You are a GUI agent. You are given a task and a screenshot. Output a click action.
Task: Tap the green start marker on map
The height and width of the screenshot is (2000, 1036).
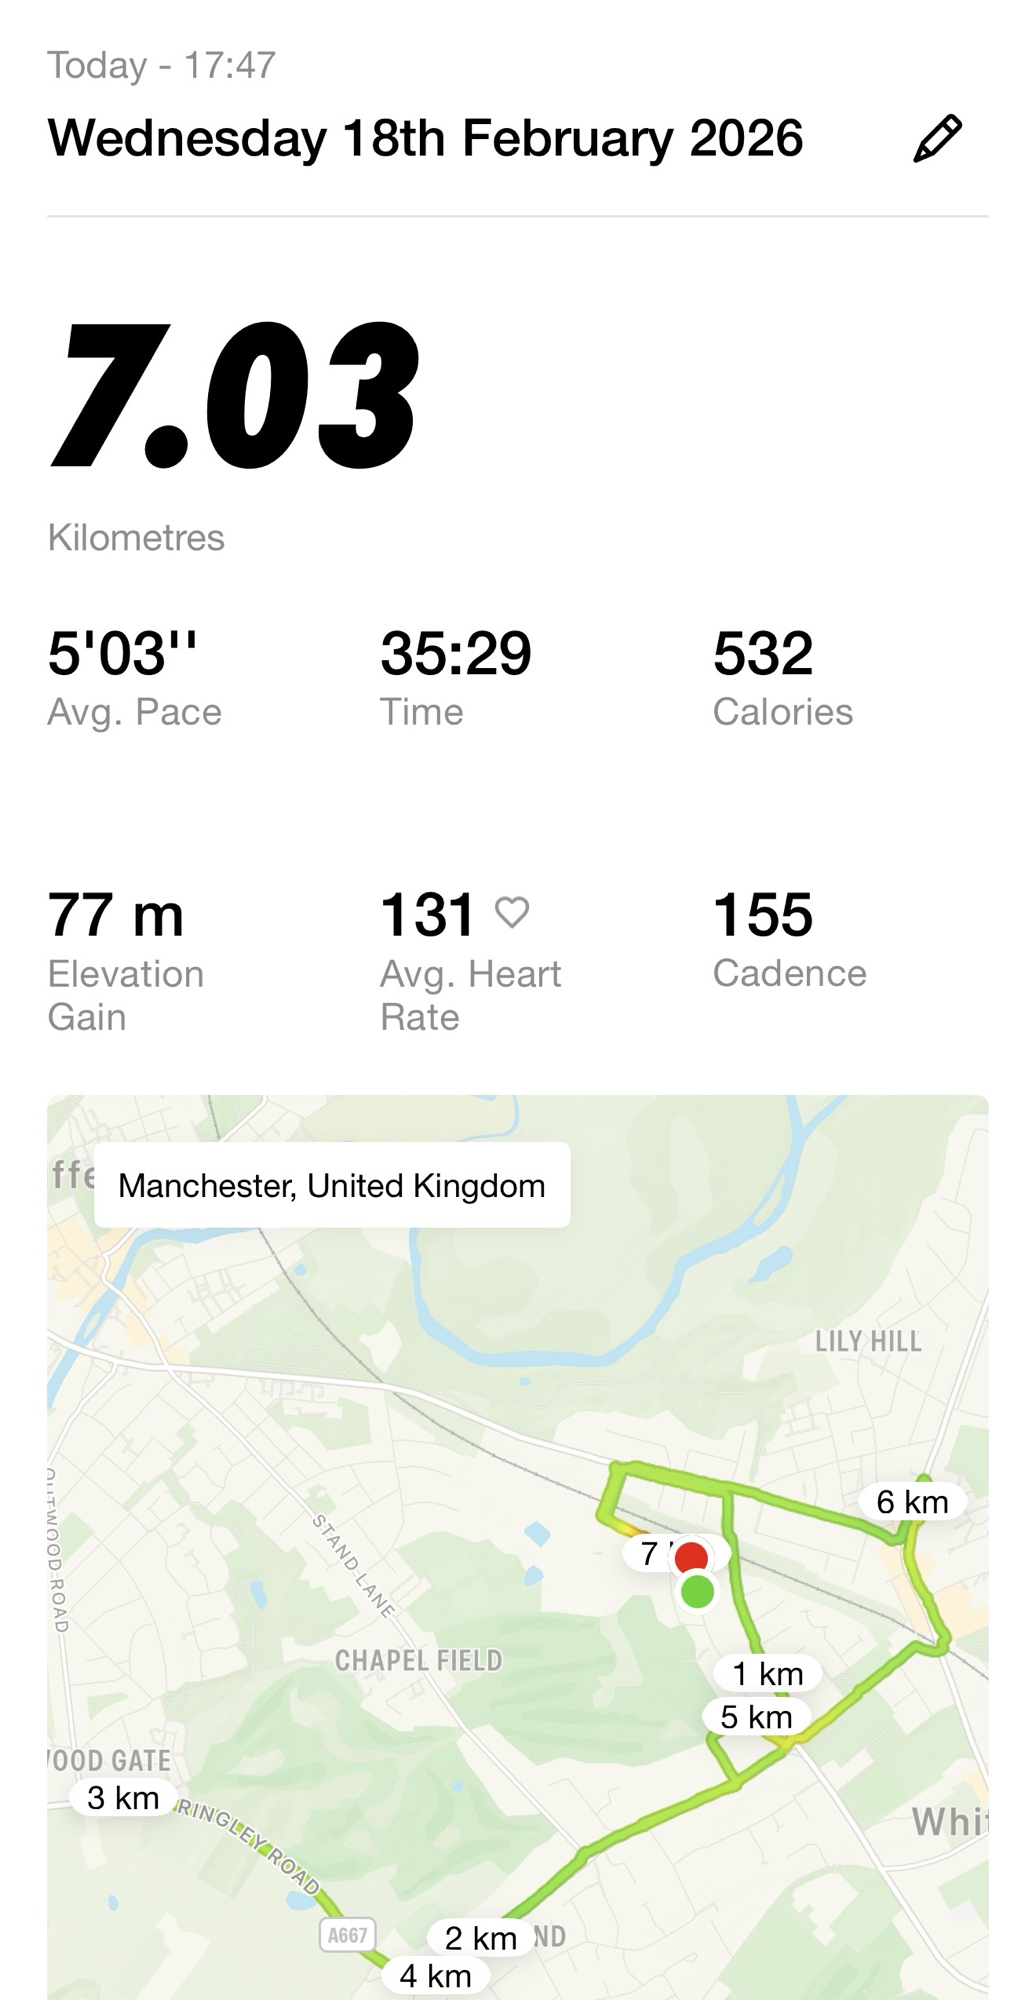click(x=697, y=1591)
